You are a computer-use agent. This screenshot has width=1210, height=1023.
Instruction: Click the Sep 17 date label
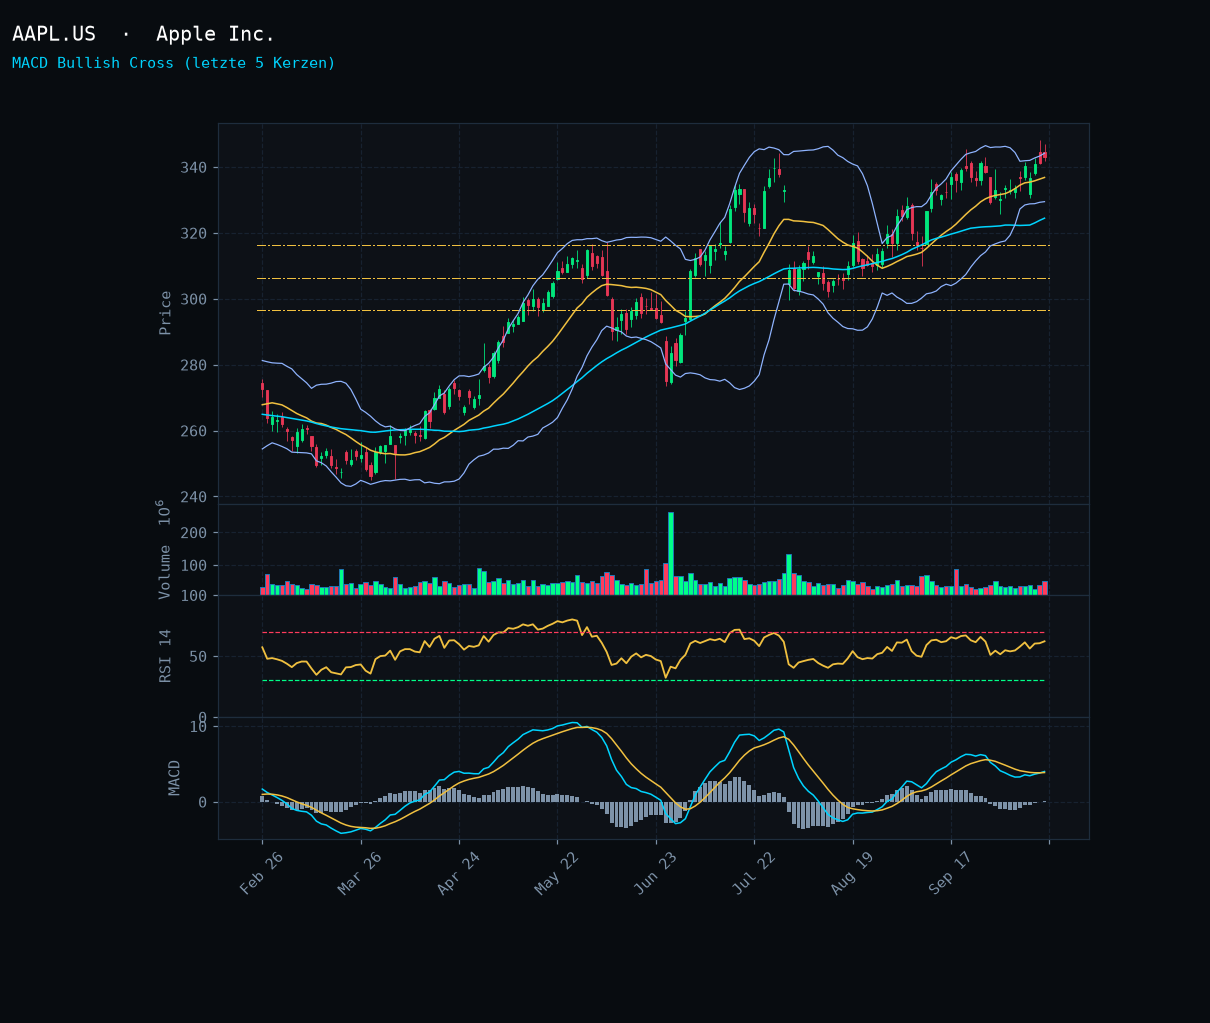[x=951, y=873]
